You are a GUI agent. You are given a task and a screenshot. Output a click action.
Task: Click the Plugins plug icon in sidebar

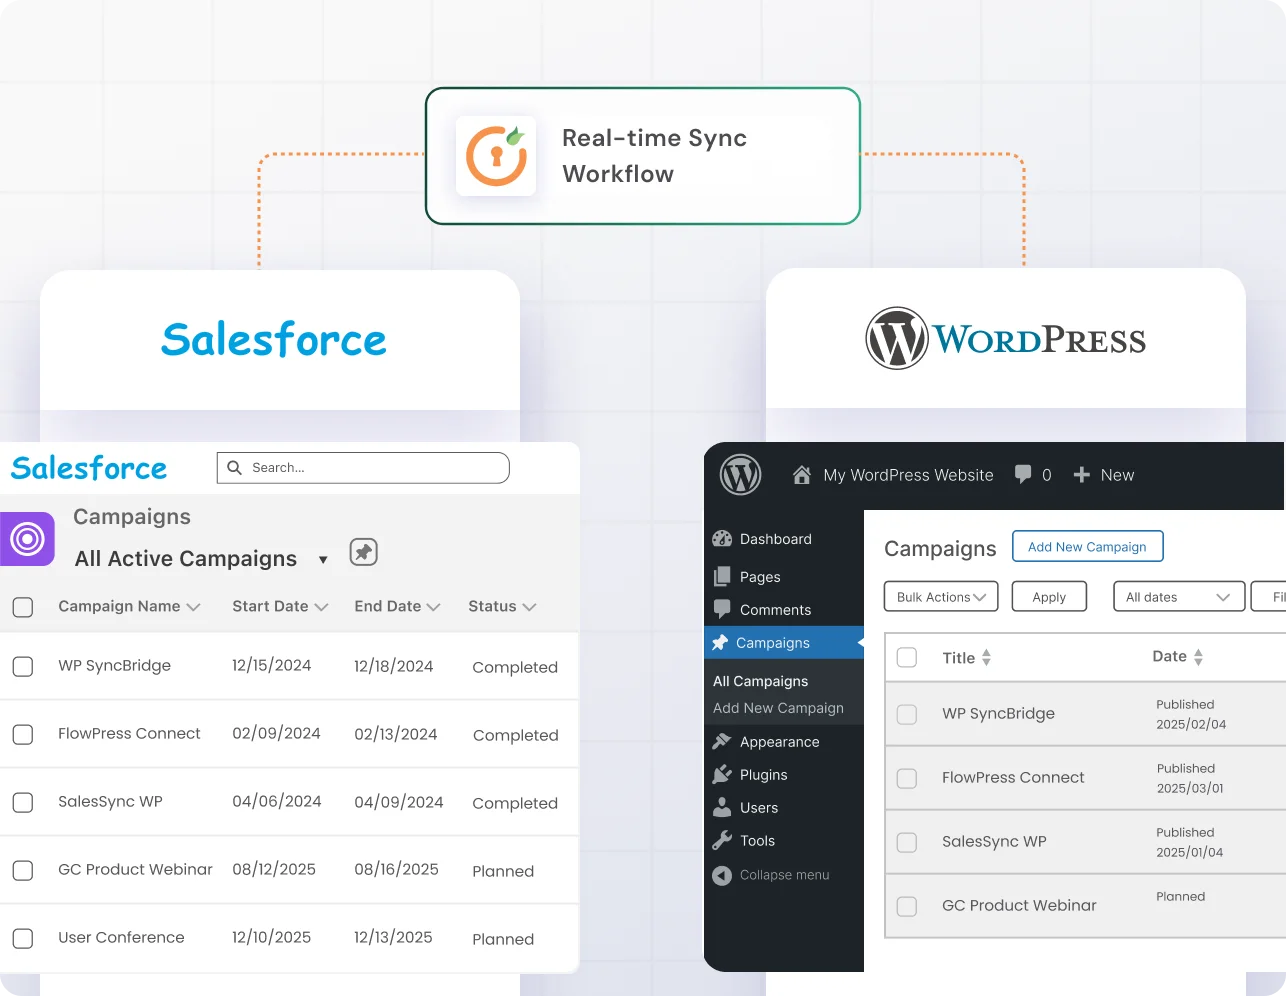coord(722,774)
